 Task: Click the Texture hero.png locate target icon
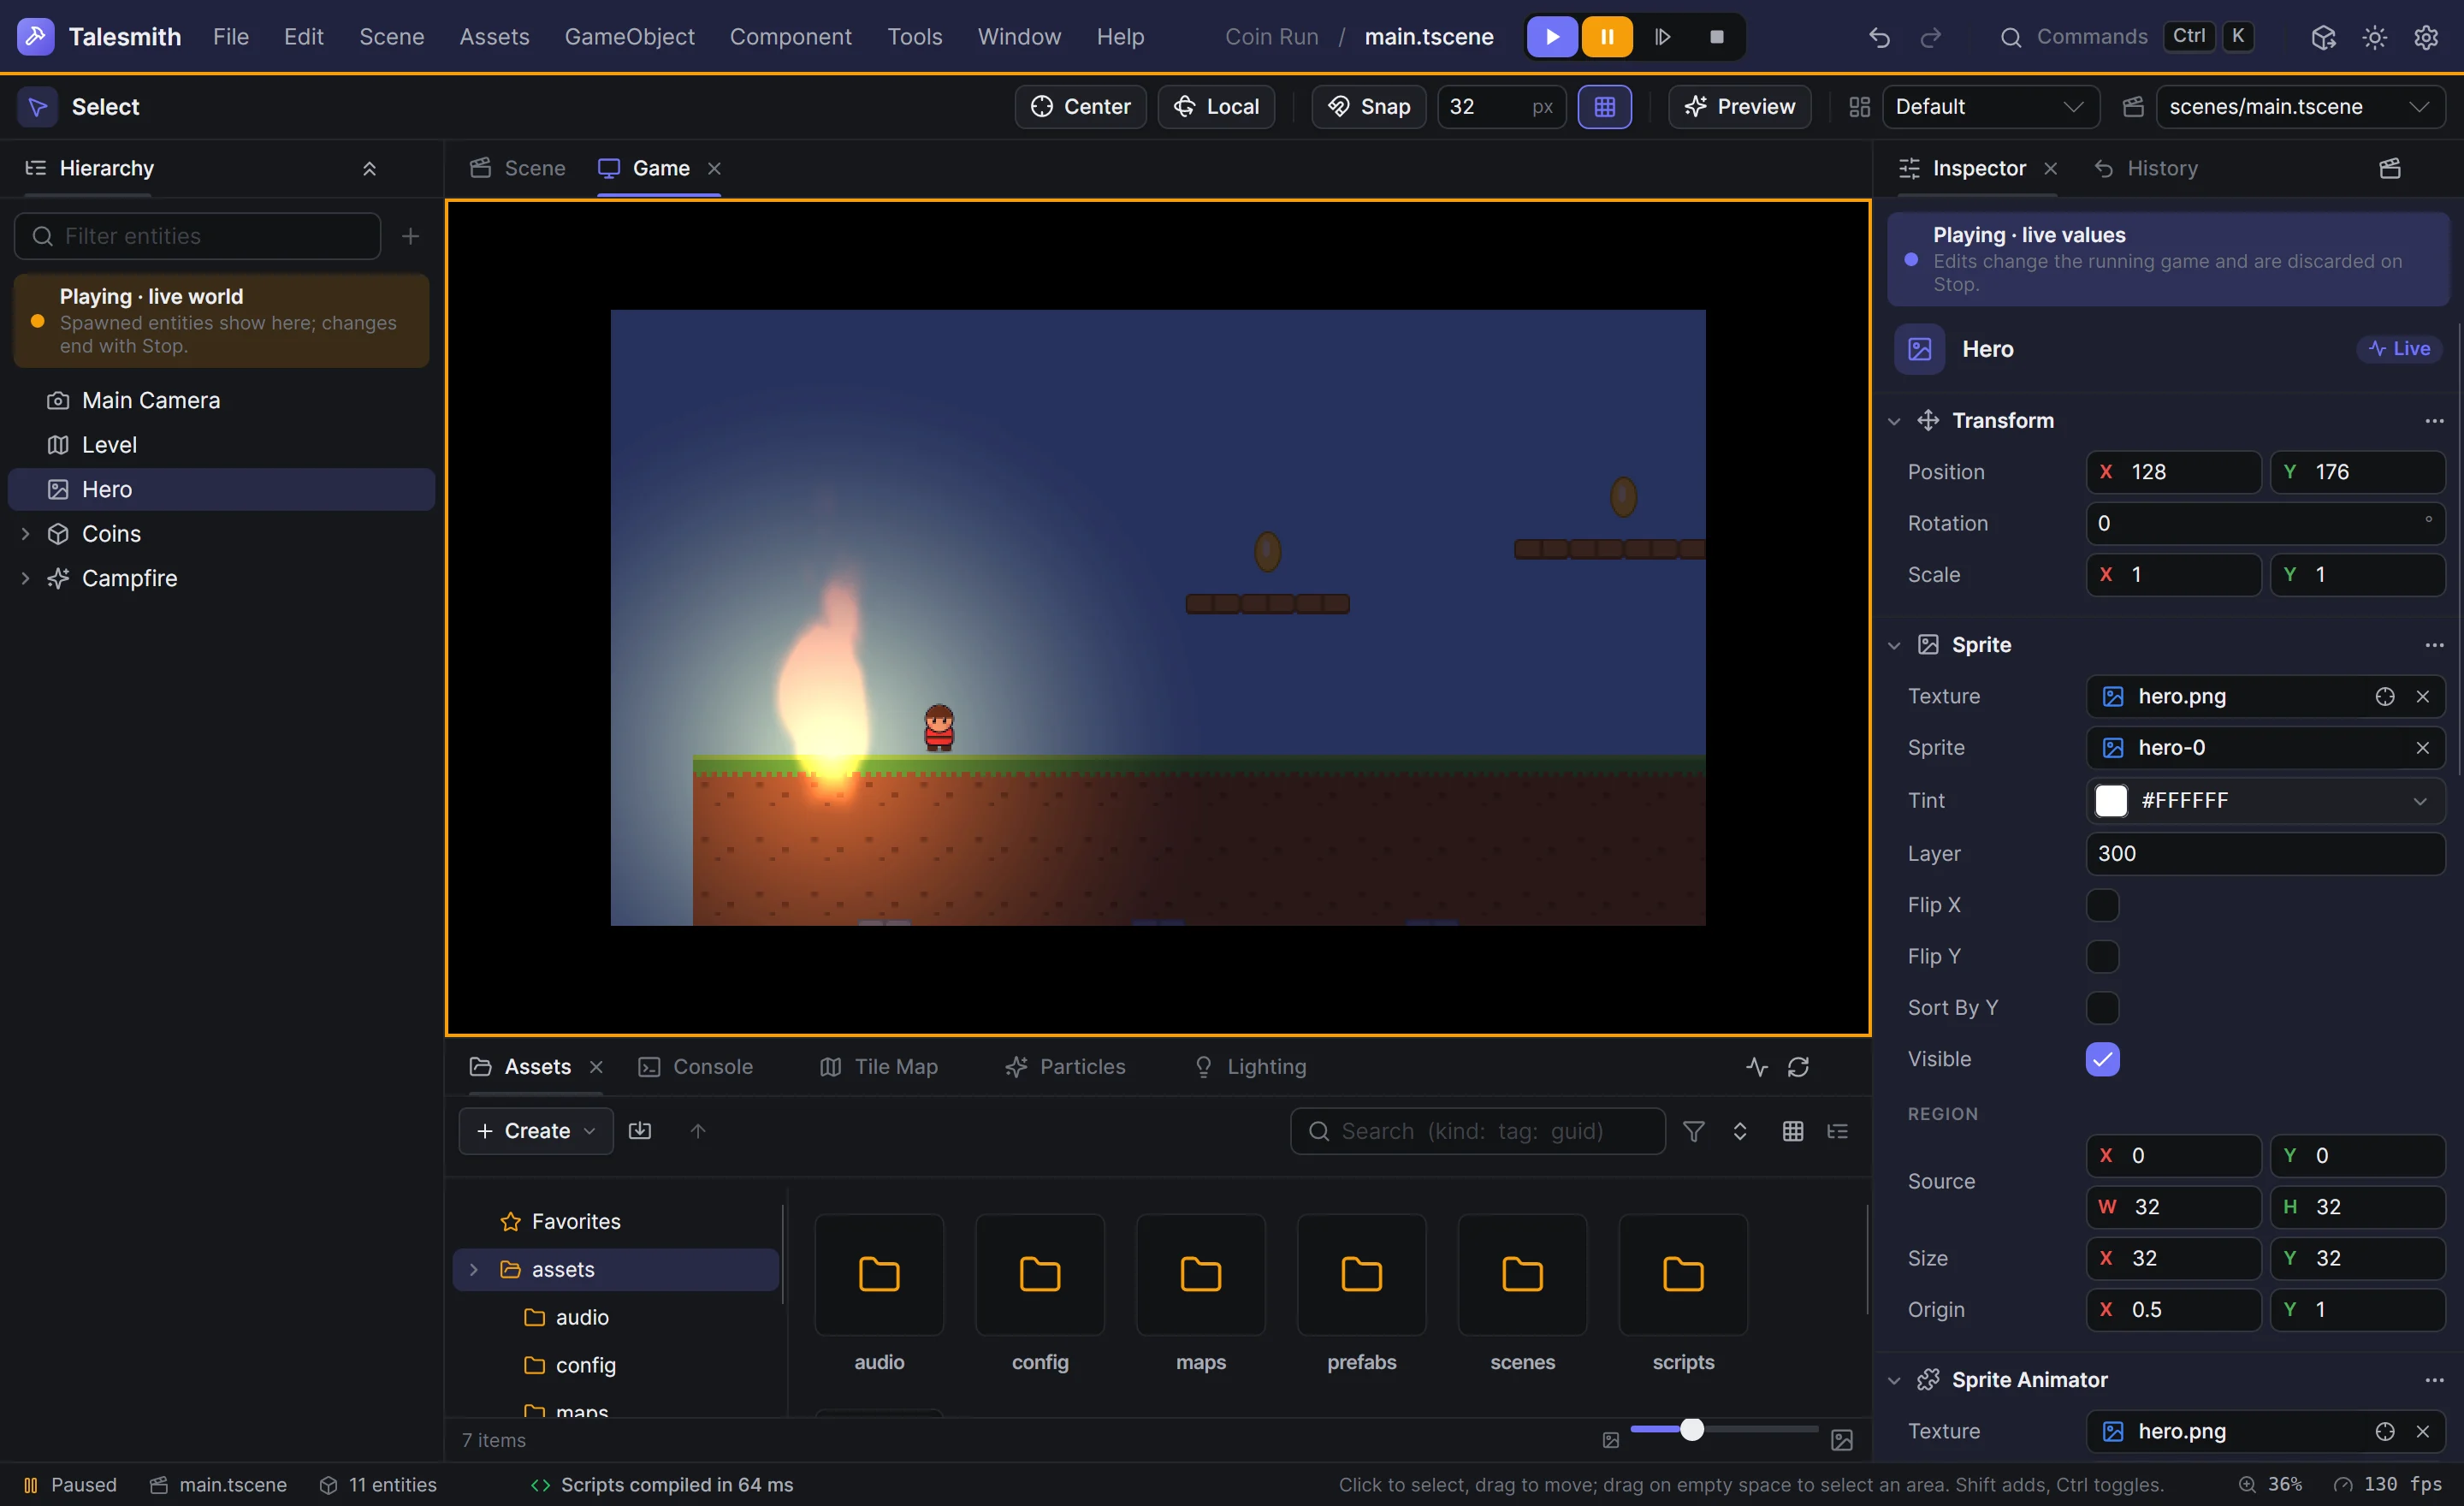click(x=2385, y=697)
